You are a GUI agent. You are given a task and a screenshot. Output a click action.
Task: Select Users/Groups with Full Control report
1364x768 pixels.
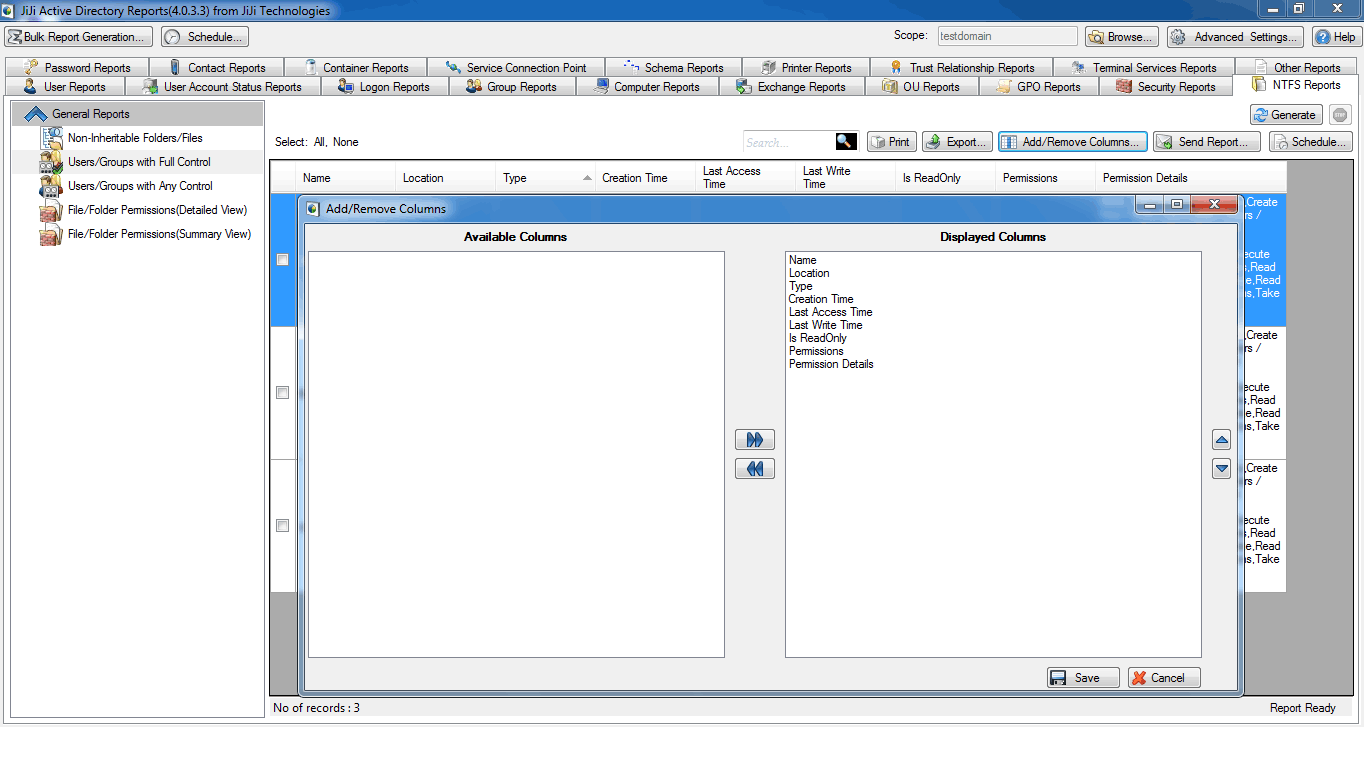[x=139, y=162]
